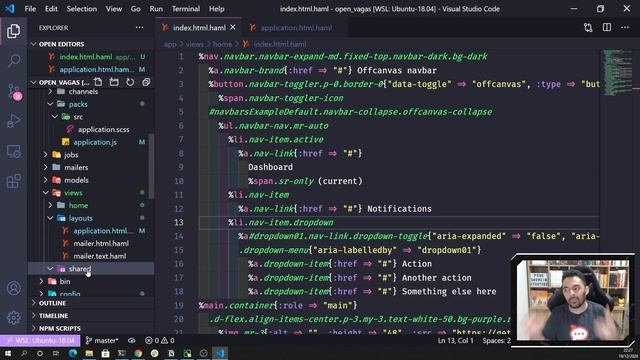
Task: Open the Explorer view in activity bar
Action: pyautogui.click(x=13, y=31)
